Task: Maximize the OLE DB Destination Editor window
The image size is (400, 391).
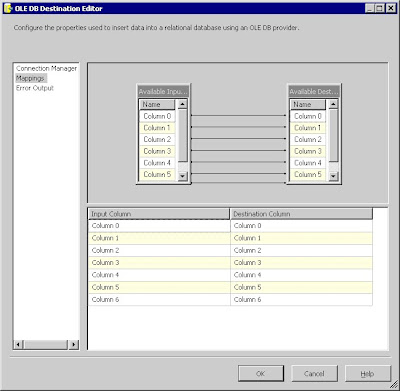Action: [379, 8]
